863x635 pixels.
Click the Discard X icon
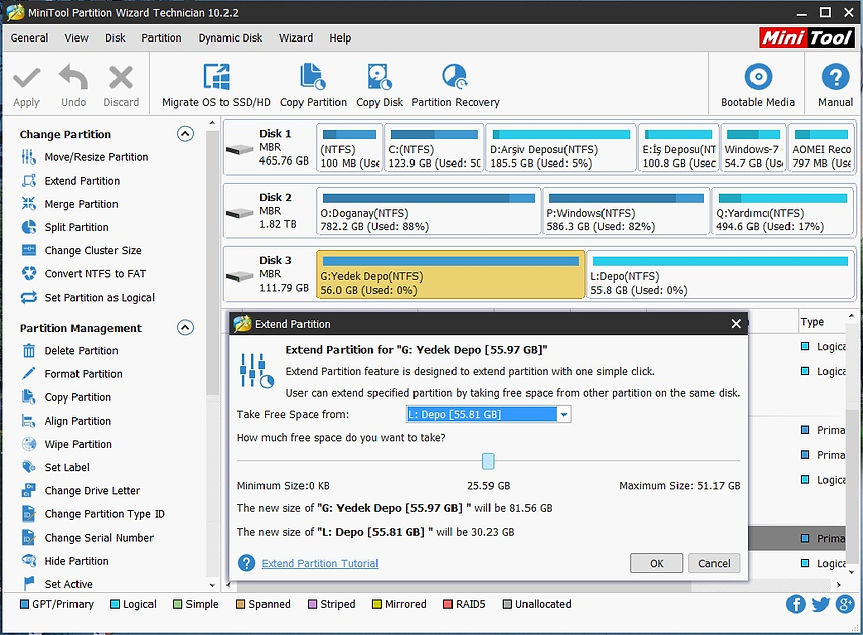(x=121, y=78)
